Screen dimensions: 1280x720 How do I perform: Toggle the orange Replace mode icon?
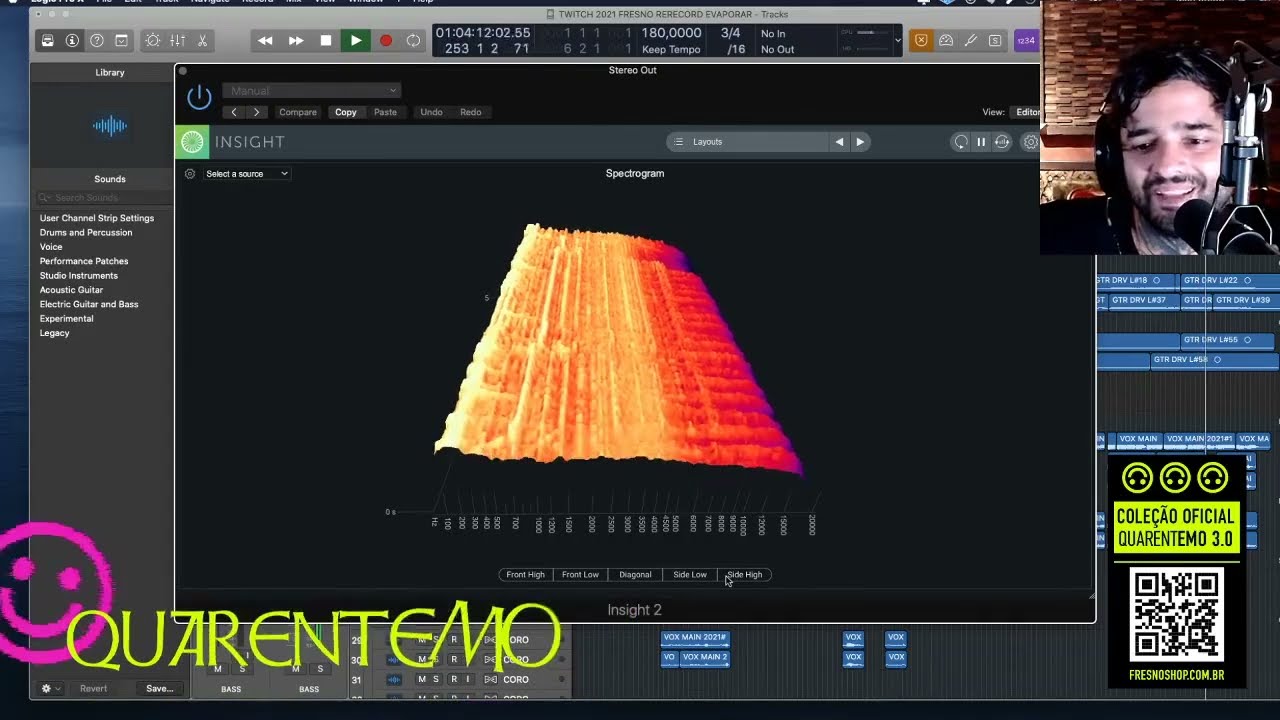point(921,41)
